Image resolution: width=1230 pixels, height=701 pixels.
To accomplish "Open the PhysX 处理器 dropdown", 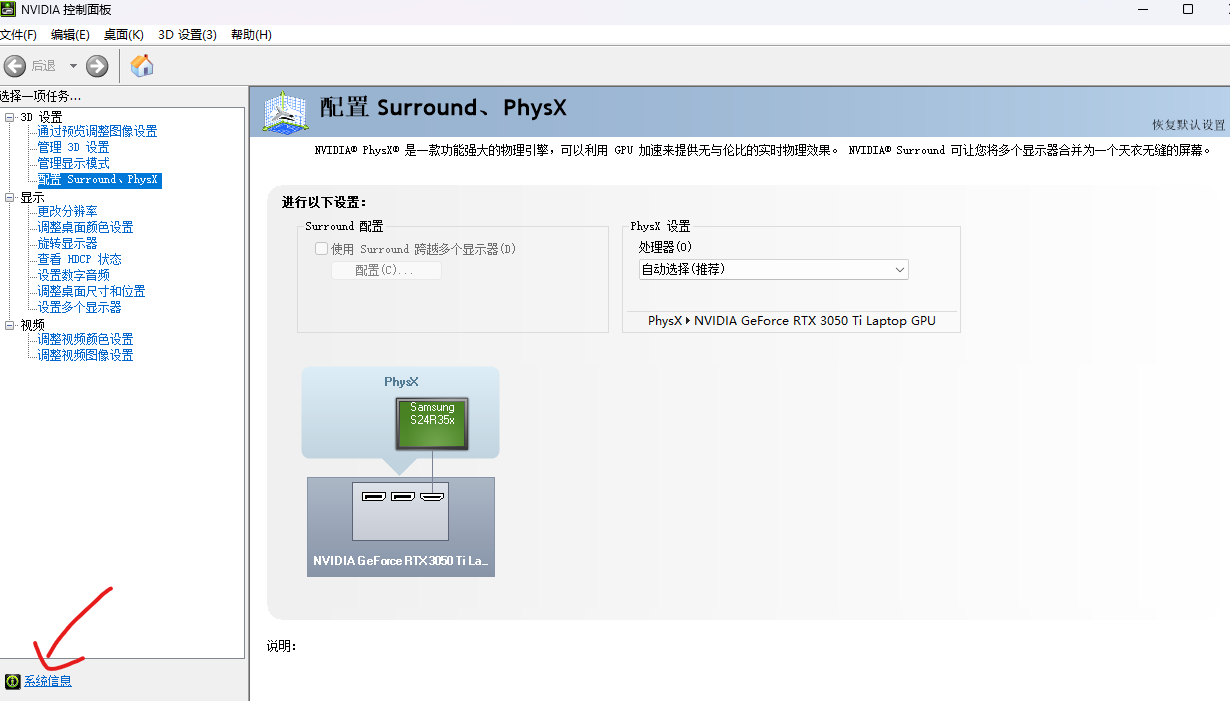I will 774,269.
